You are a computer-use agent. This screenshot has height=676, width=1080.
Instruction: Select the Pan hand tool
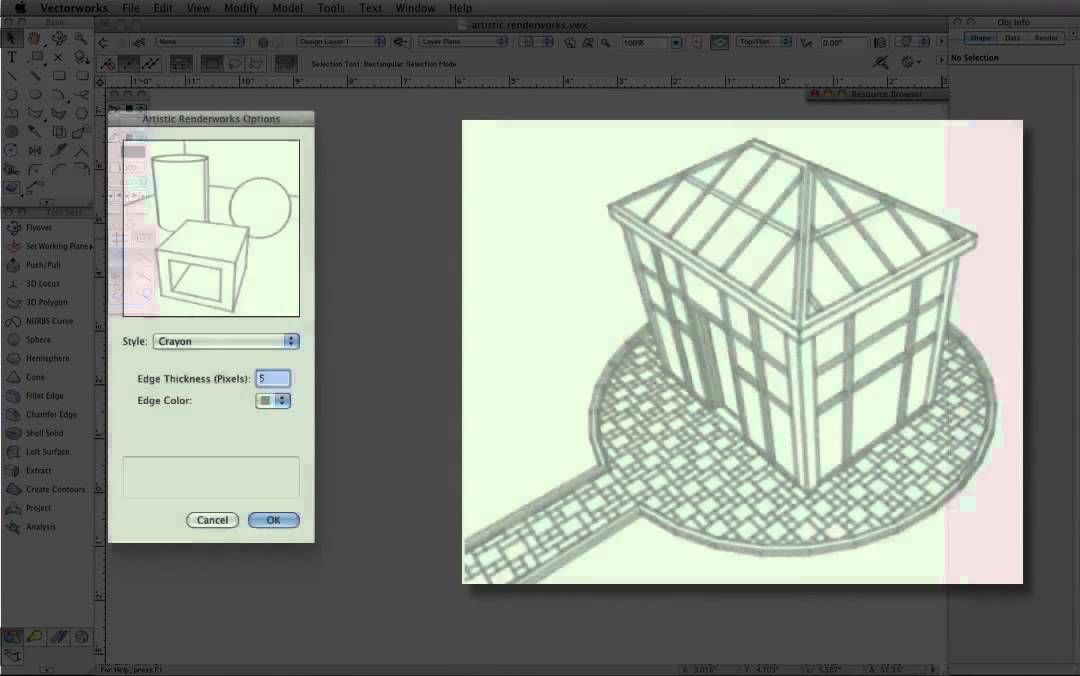34,38
